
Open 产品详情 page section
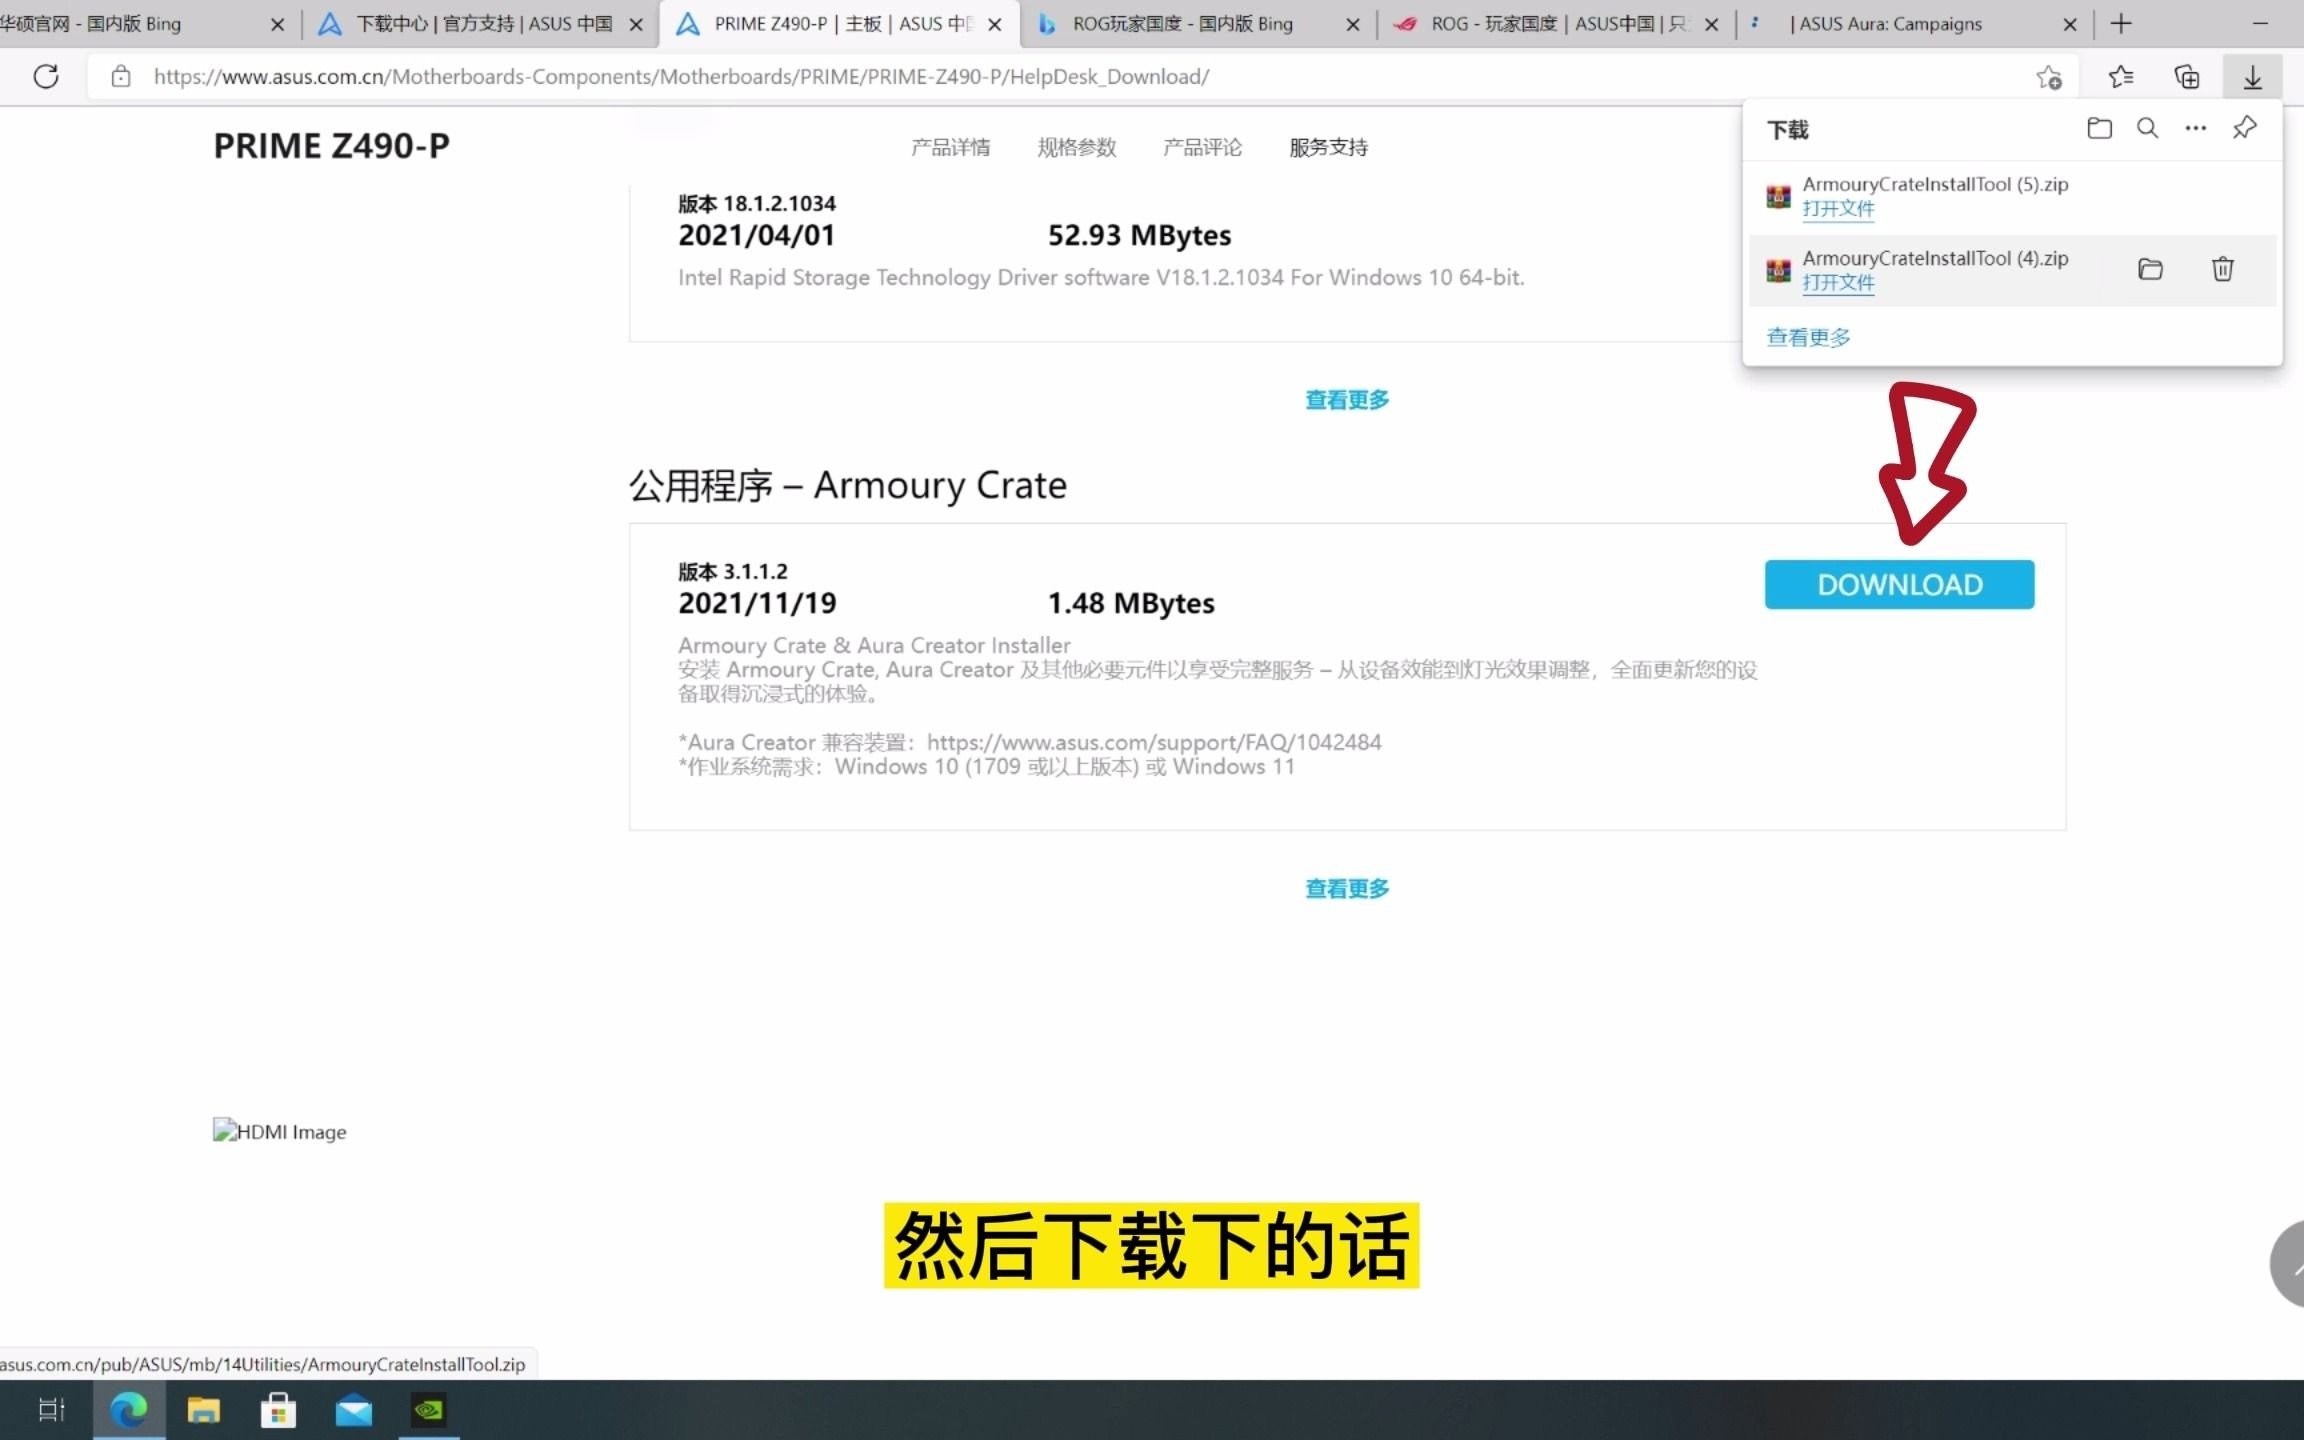point(950,147)
